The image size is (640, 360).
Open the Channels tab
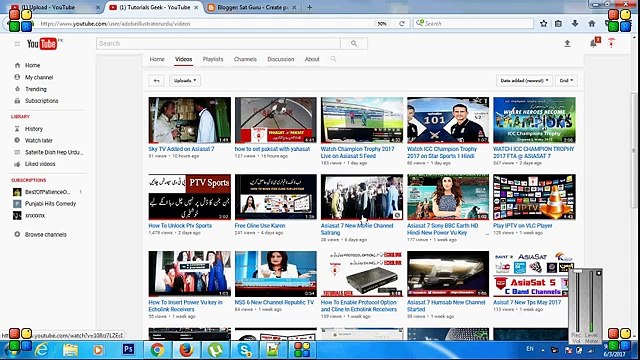245,59
